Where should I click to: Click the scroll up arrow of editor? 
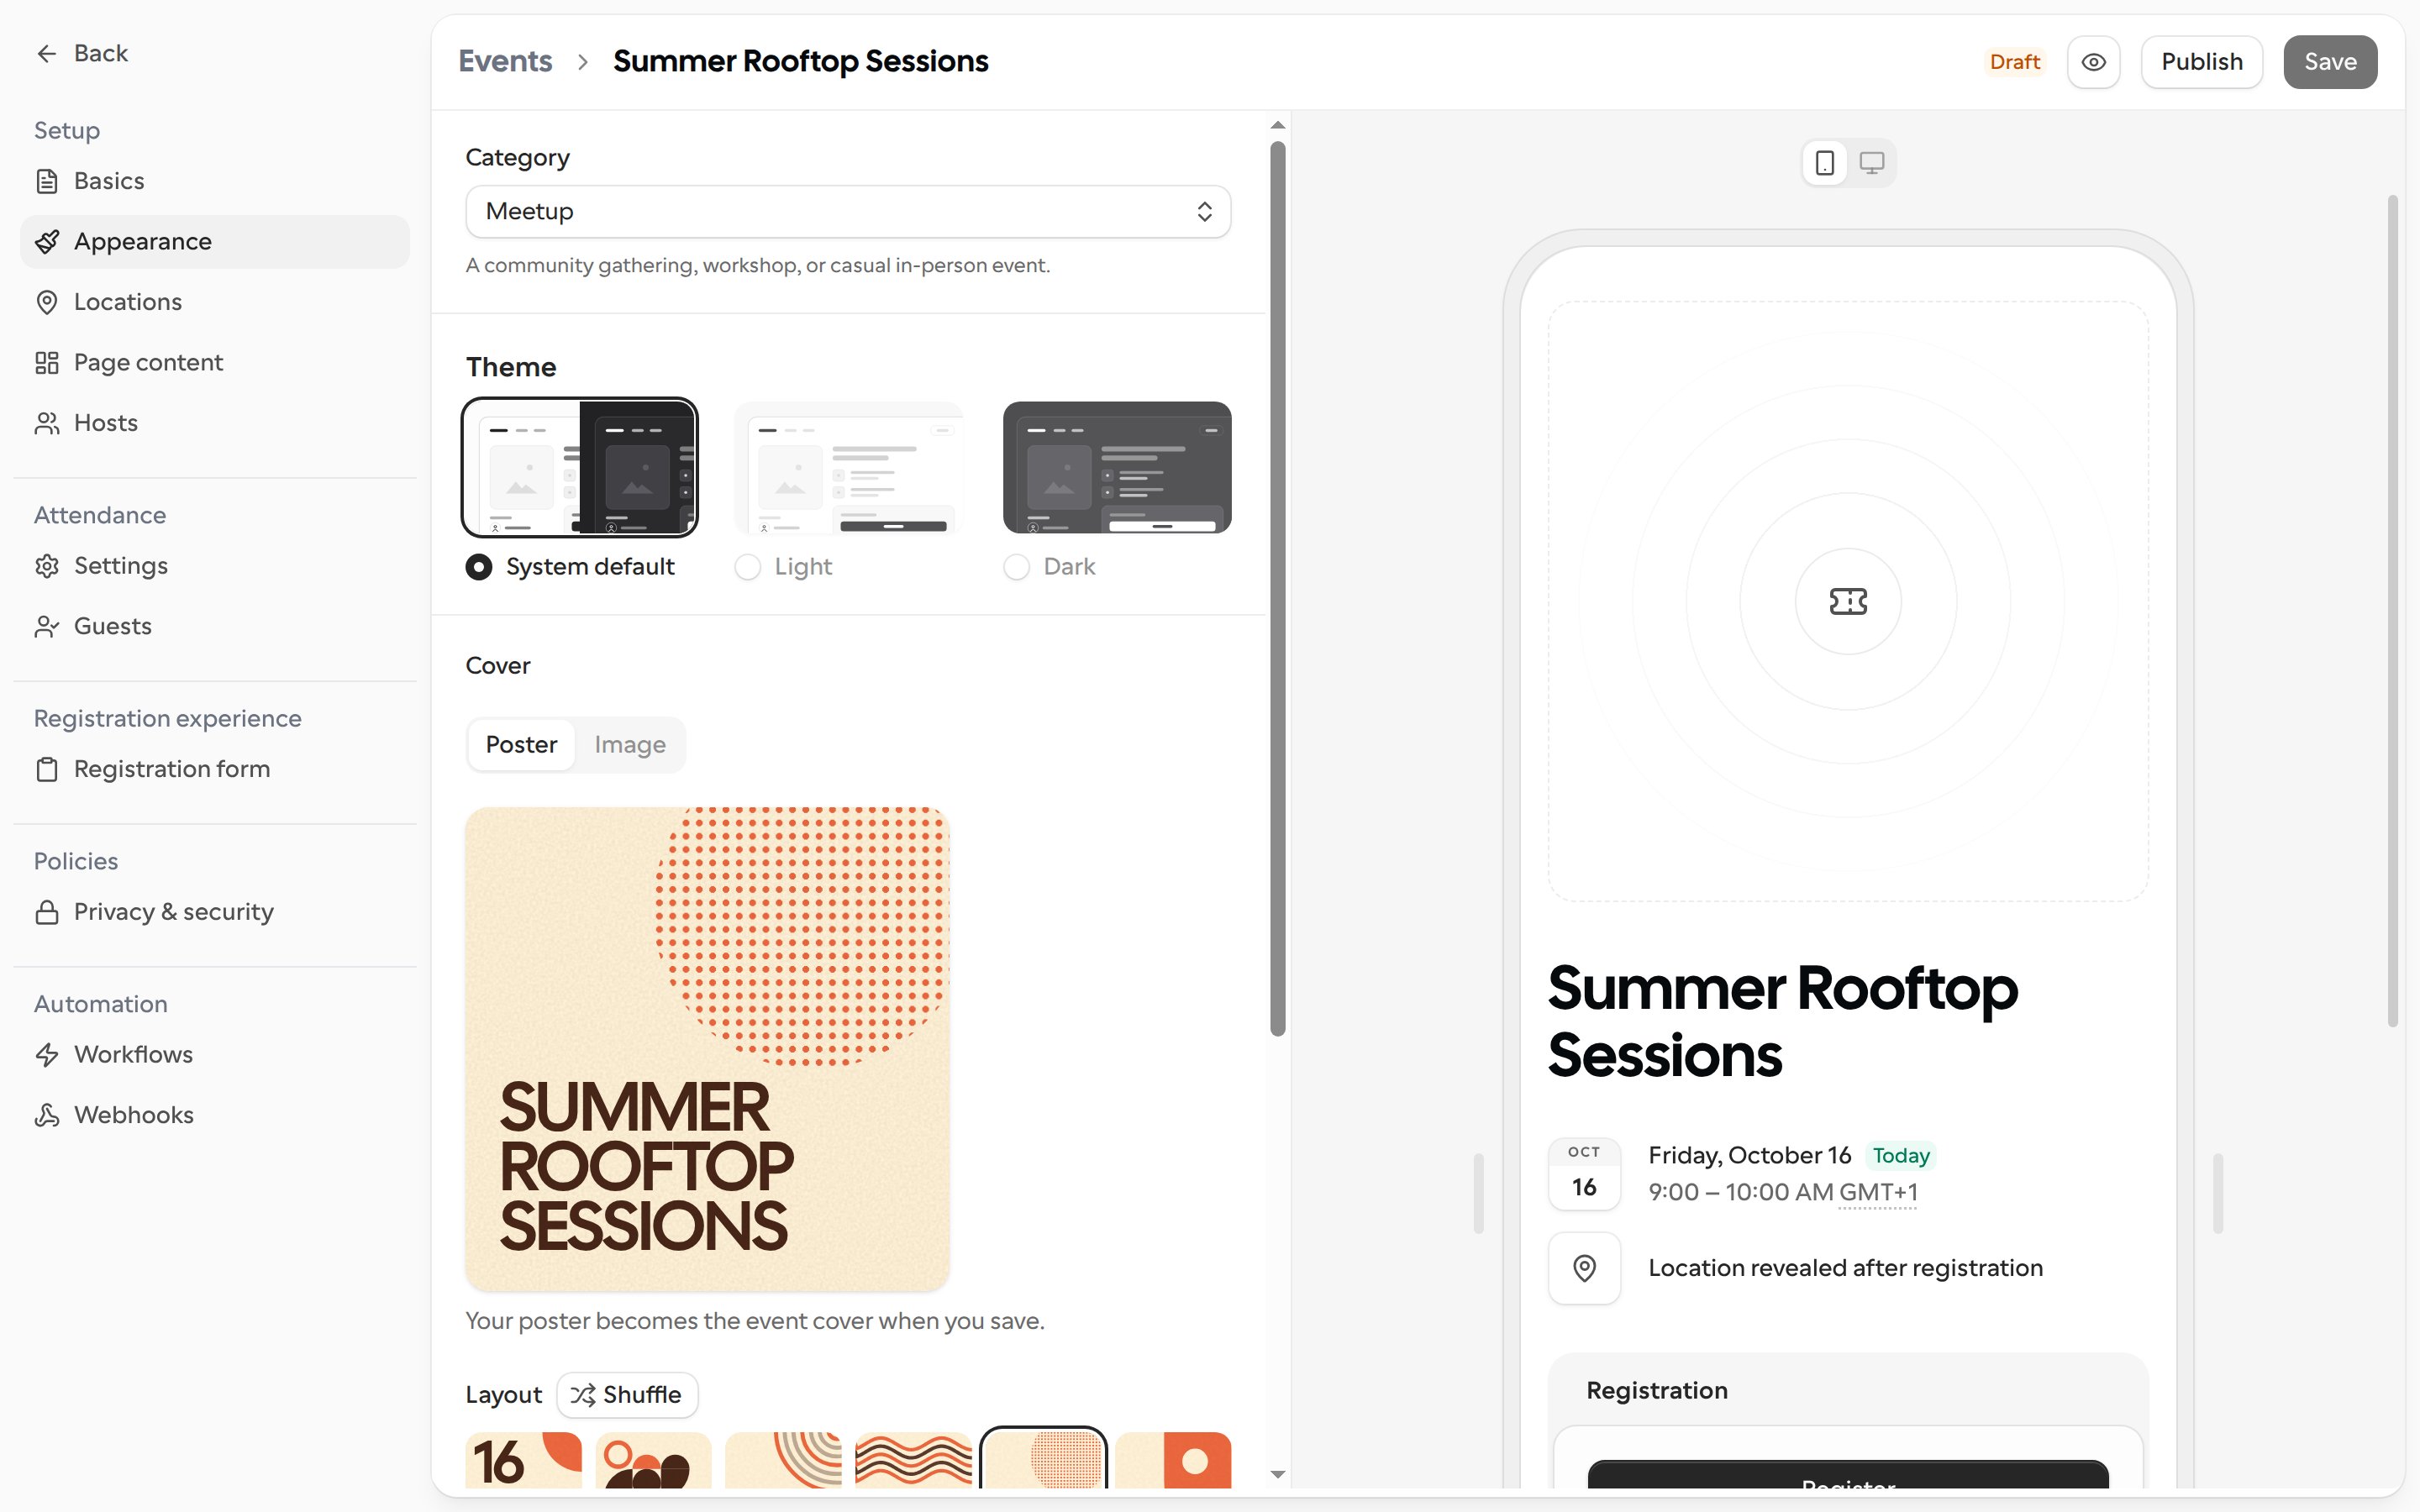(1277, 125)
